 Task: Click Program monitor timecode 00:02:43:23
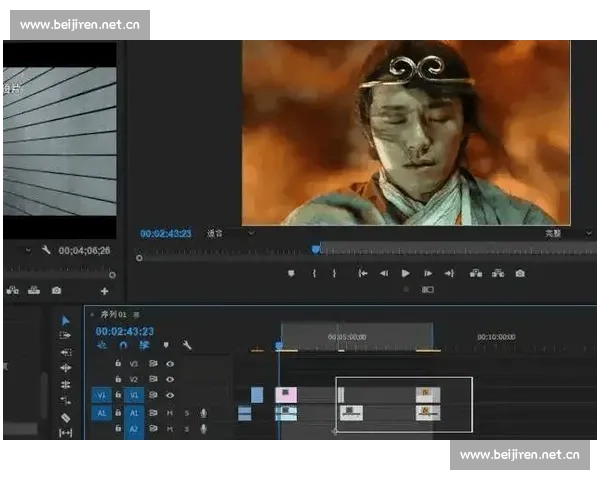coord(166,233)
